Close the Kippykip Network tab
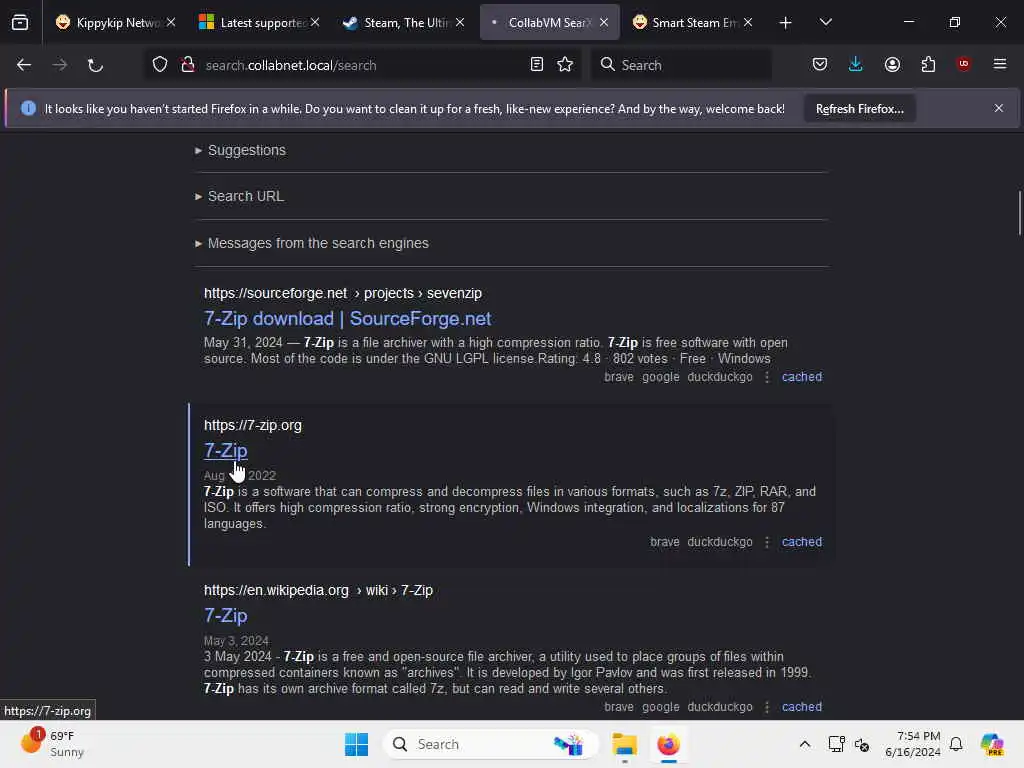 click(171, 23)
